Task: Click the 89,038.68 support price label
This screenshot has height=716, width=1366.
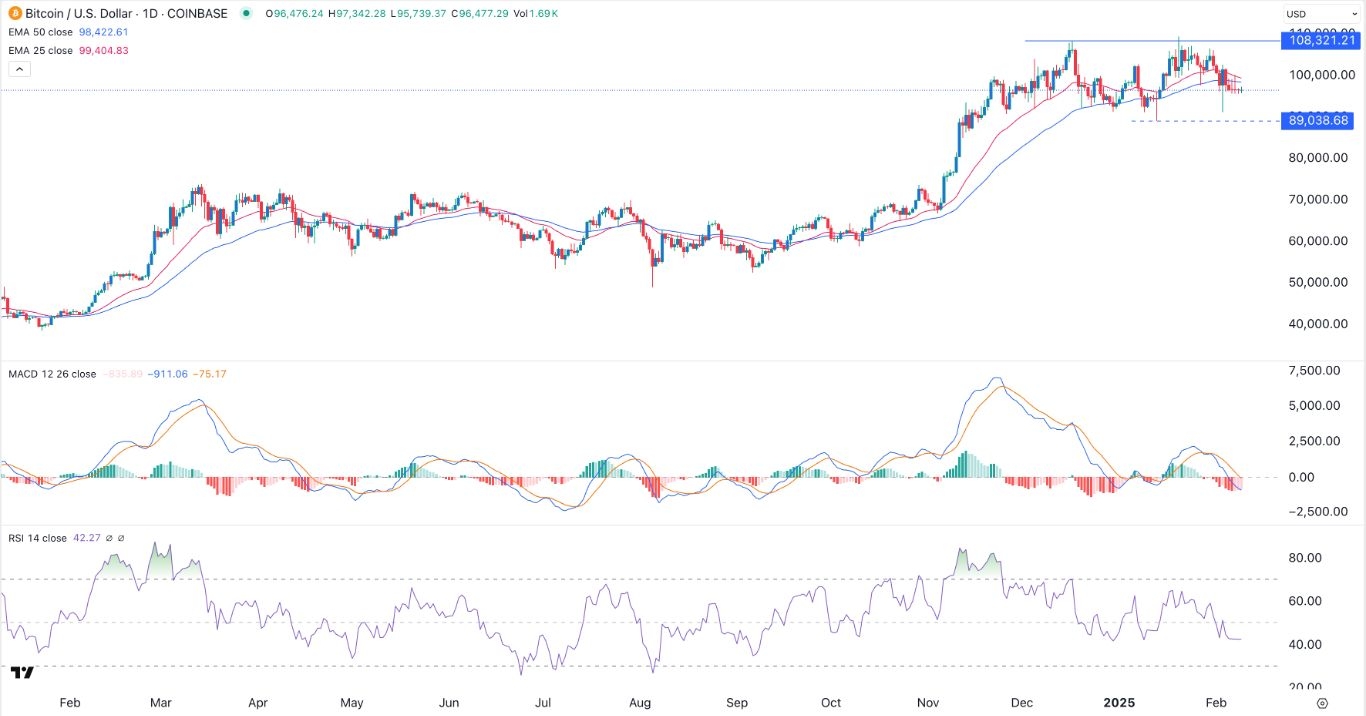Action: click(1318, 121)
